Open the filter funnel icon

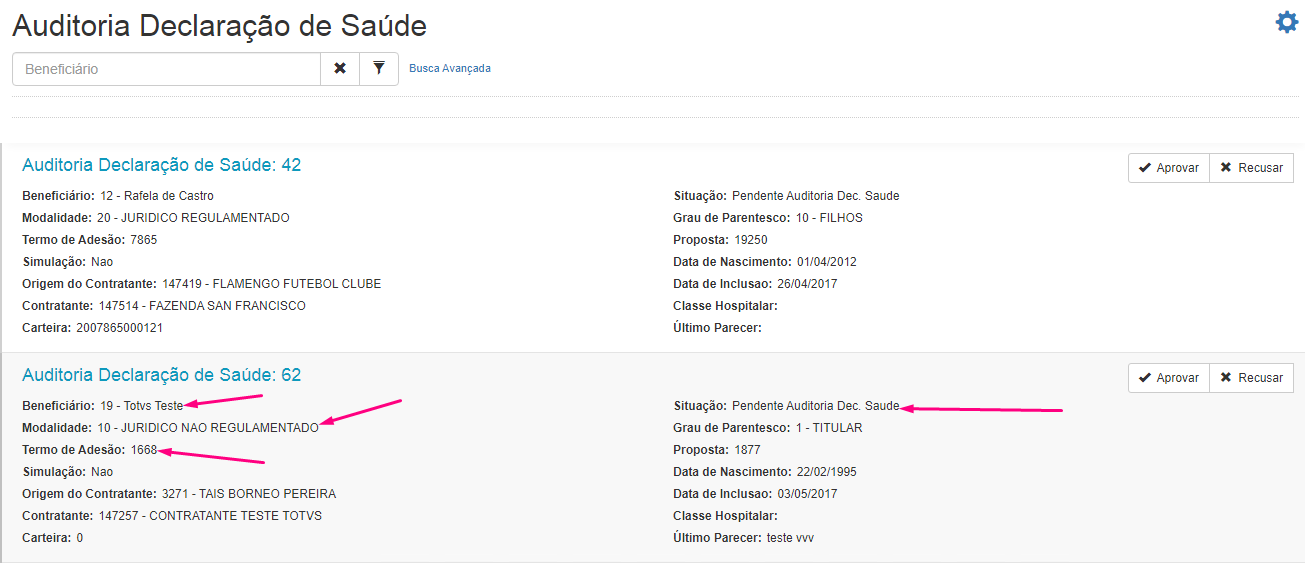(x=379, y=69)
